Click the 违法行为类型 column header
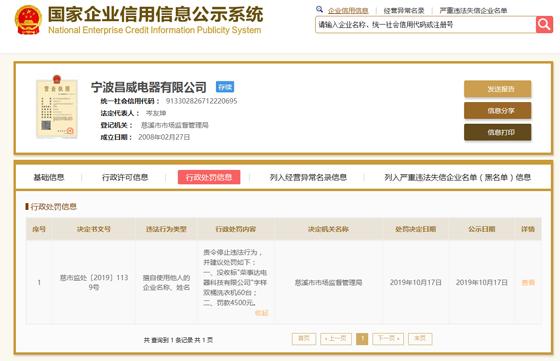Viewport: 560px width, 361px height. pyautogui.click(x=166, y=229)
